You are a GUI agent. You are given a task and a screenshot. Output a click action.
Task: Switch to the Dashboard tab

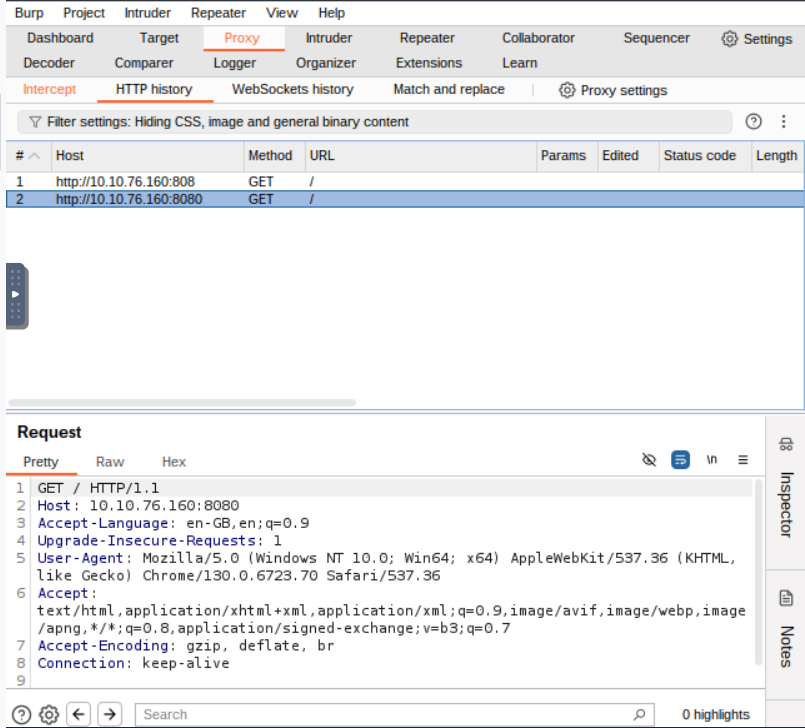(60, 38)
